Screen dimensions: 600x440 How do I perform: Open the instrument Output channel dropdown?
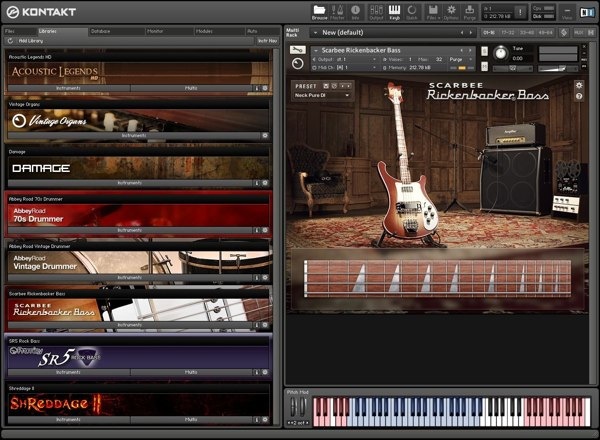click(344, 59)
